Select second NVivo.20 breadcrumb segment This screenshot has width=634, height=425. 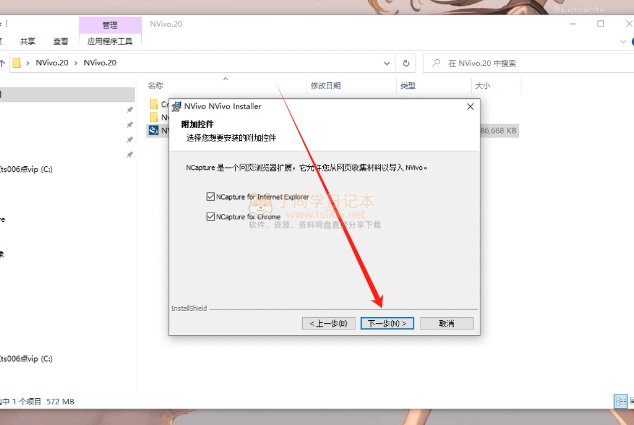(x=100, y=63)
